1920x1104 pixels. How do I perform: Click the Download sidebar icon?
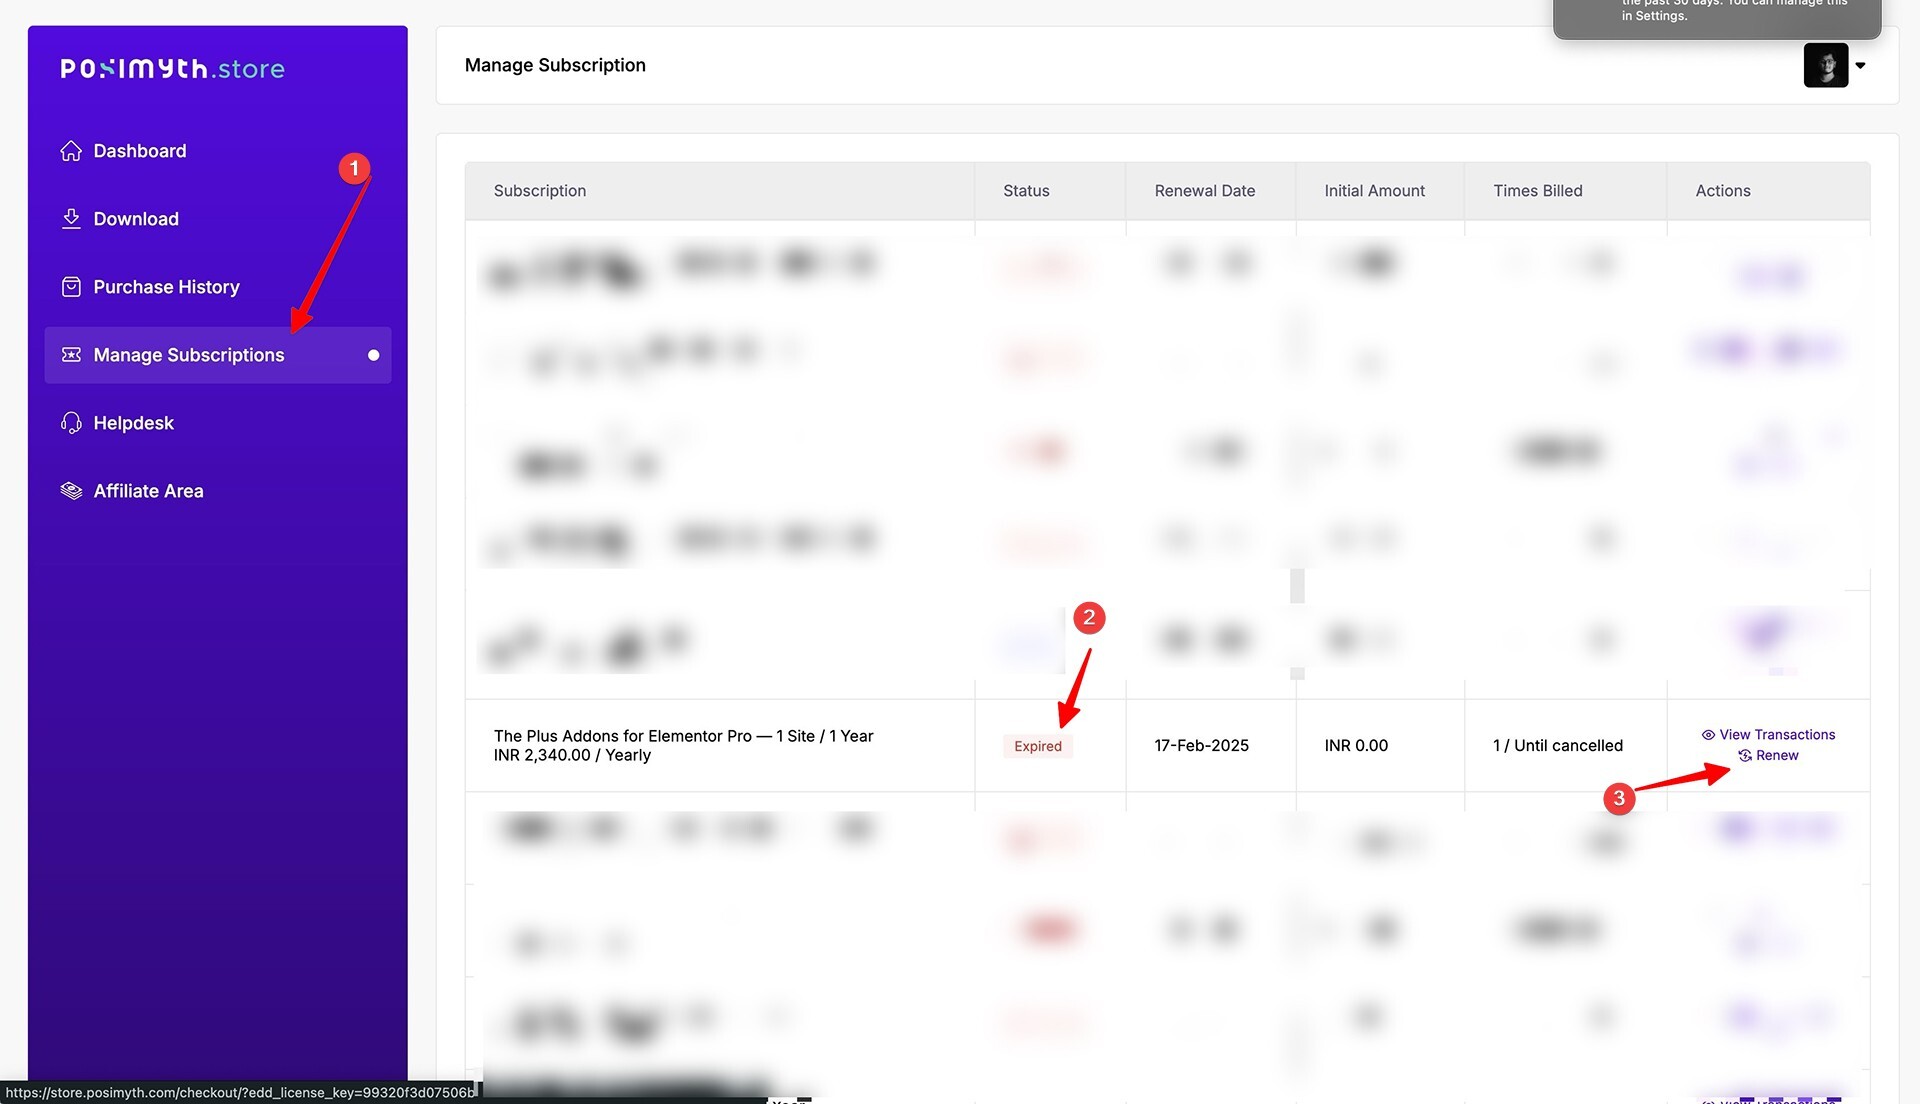(69, 219)
